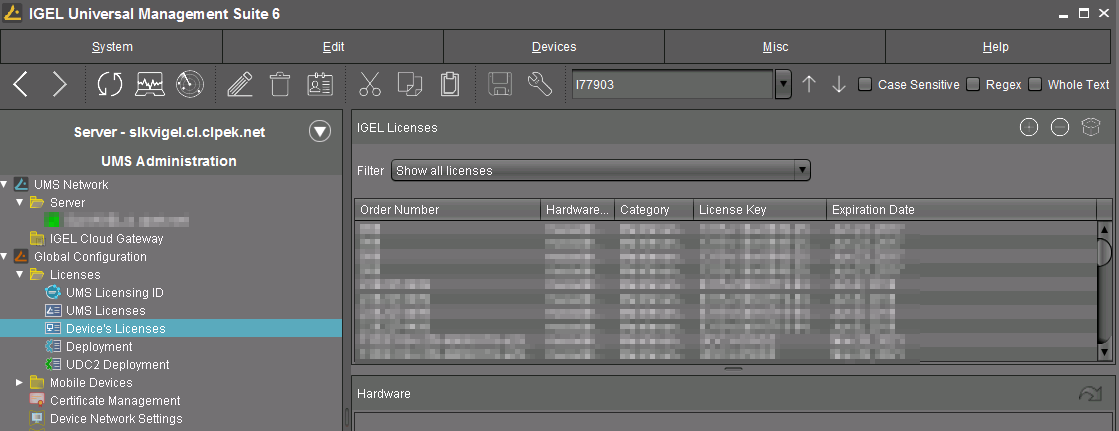Select Device Network Settings item
Viewport: 1119px width, 431px height.
coord(116,418)
